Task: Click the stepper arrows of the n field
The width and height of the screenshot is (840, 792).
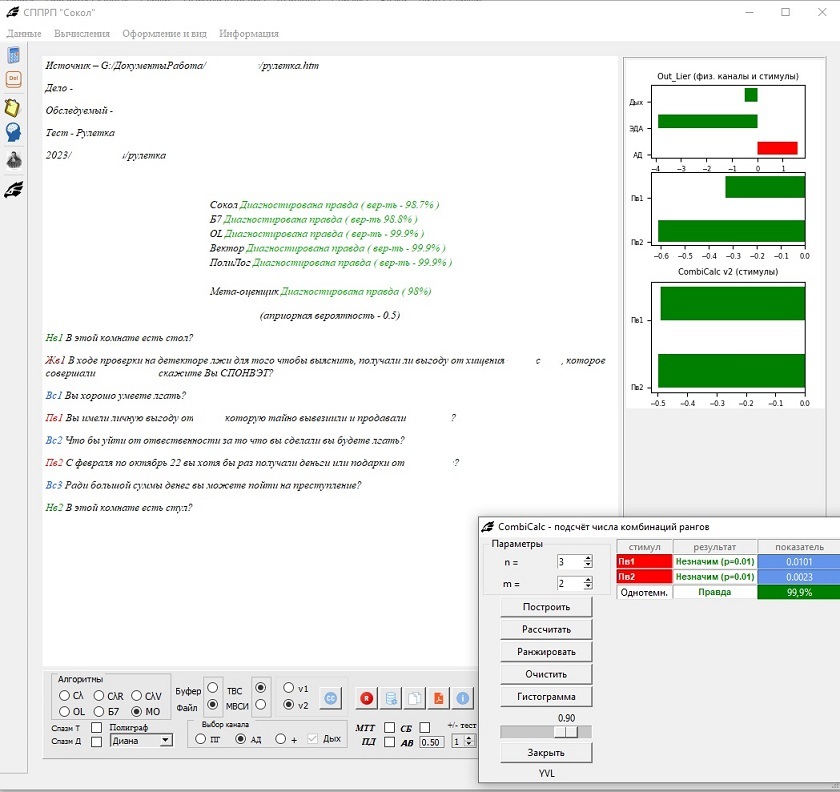Action: tap(588, 562)
